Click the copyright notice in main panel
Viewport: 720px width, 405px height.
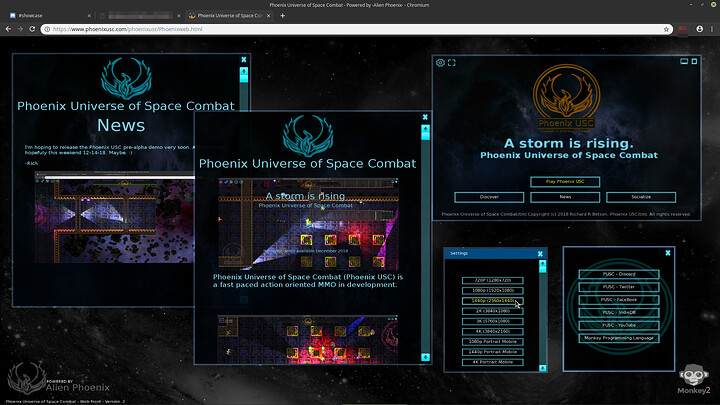pyautogui.click(x=566, y=214)
